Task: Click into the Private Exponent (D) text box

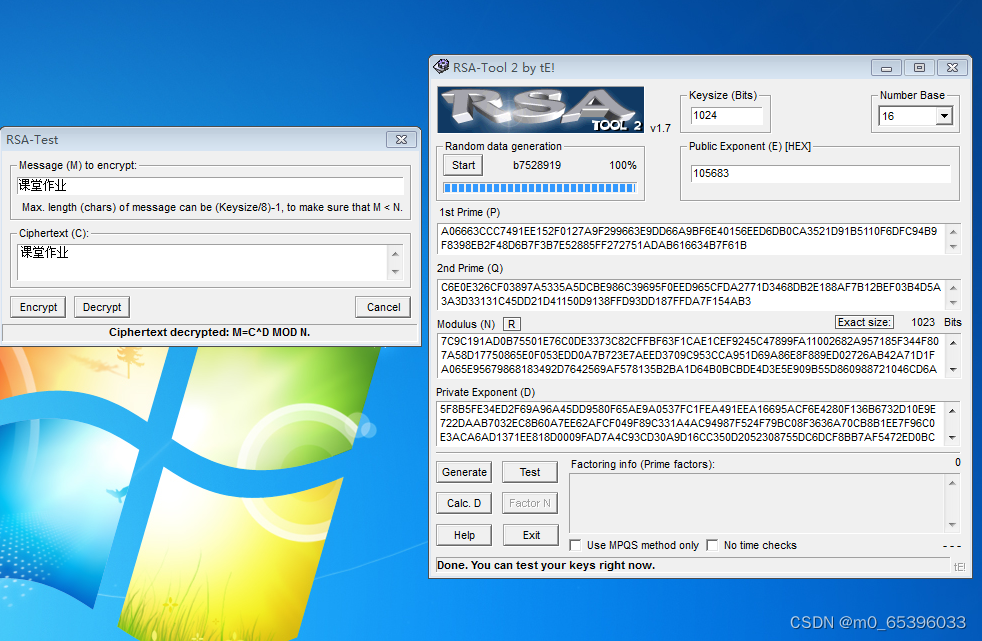Action: 691,423
